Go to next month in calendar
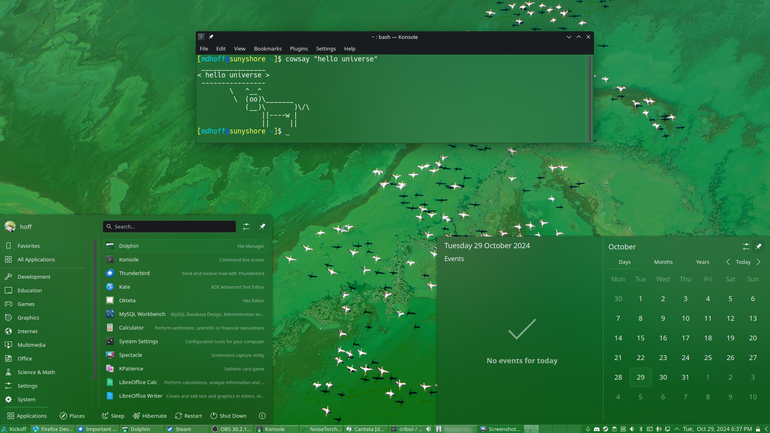Image resolution: width=770 pixels, height=433 pixels. coord(759,262)
